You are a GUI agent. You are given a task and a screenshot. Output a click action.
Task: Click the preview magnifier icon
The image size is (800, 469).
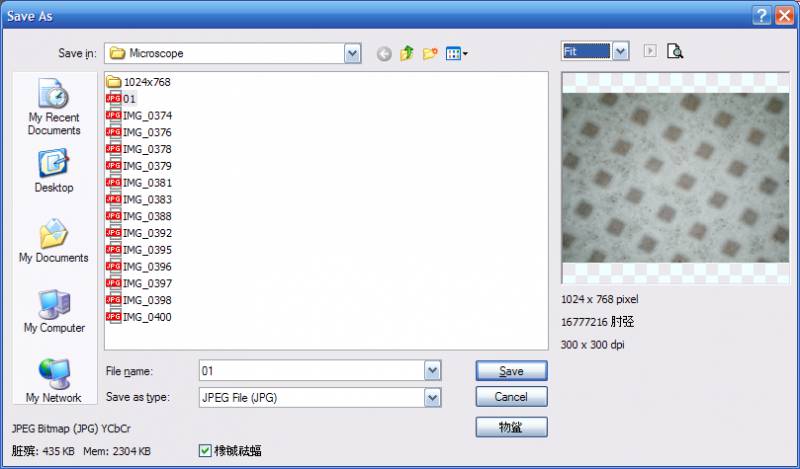click(675, 51)
